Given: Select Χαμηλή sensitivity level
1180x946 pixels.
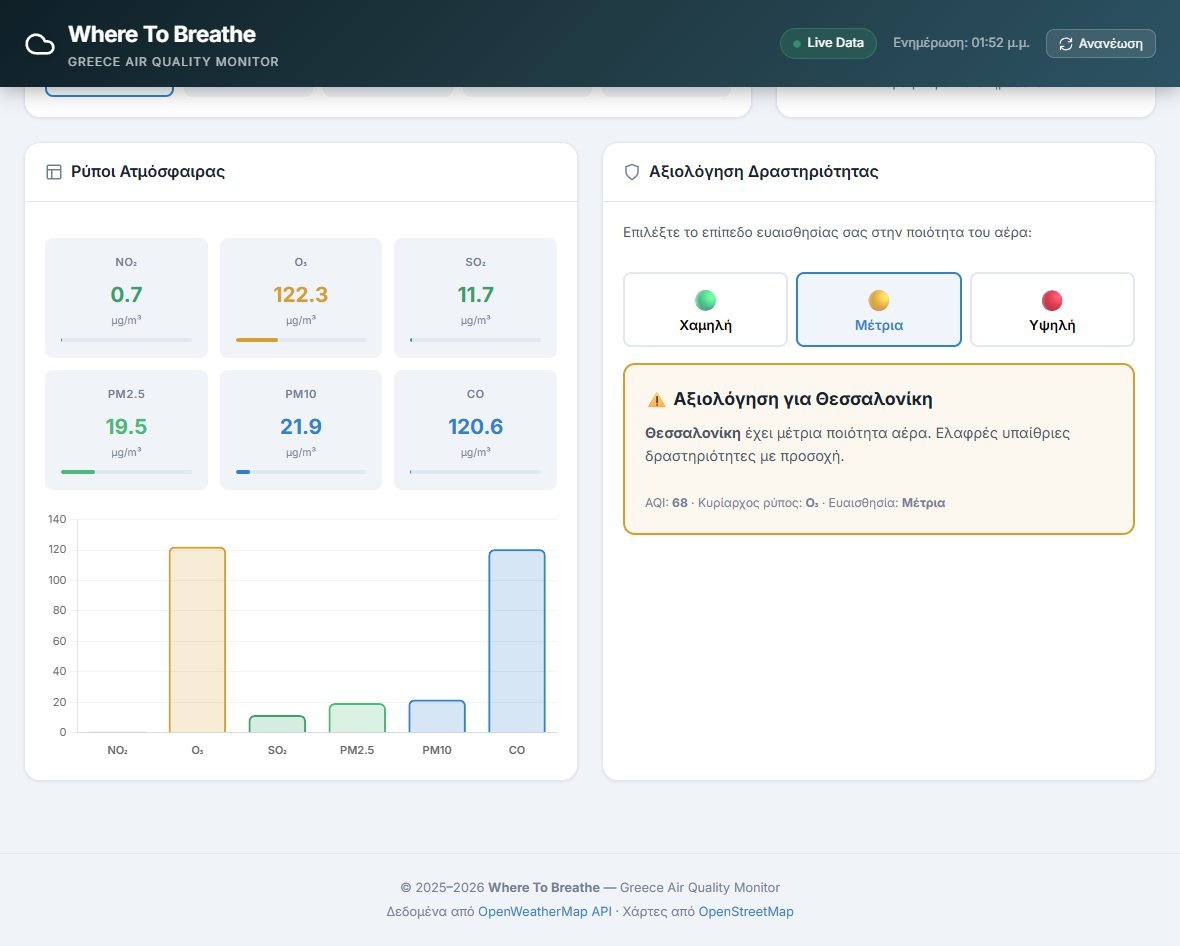Looking at the screenshot, I should click(705, 309).
